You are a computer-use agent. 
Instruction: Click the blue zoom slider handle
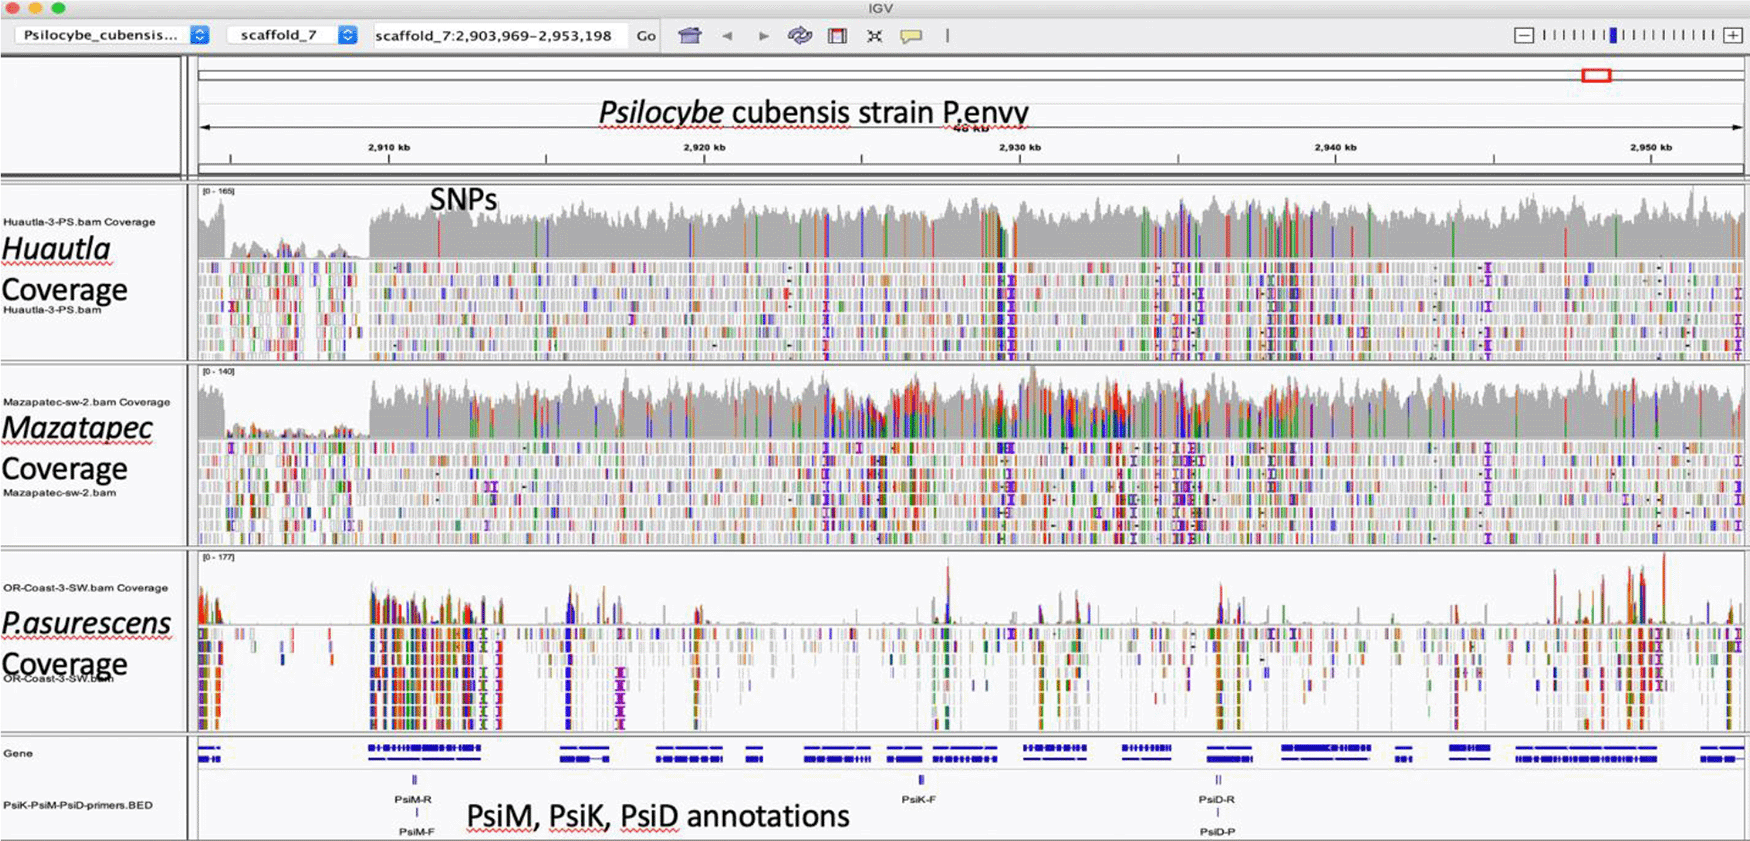point(1613,36)
